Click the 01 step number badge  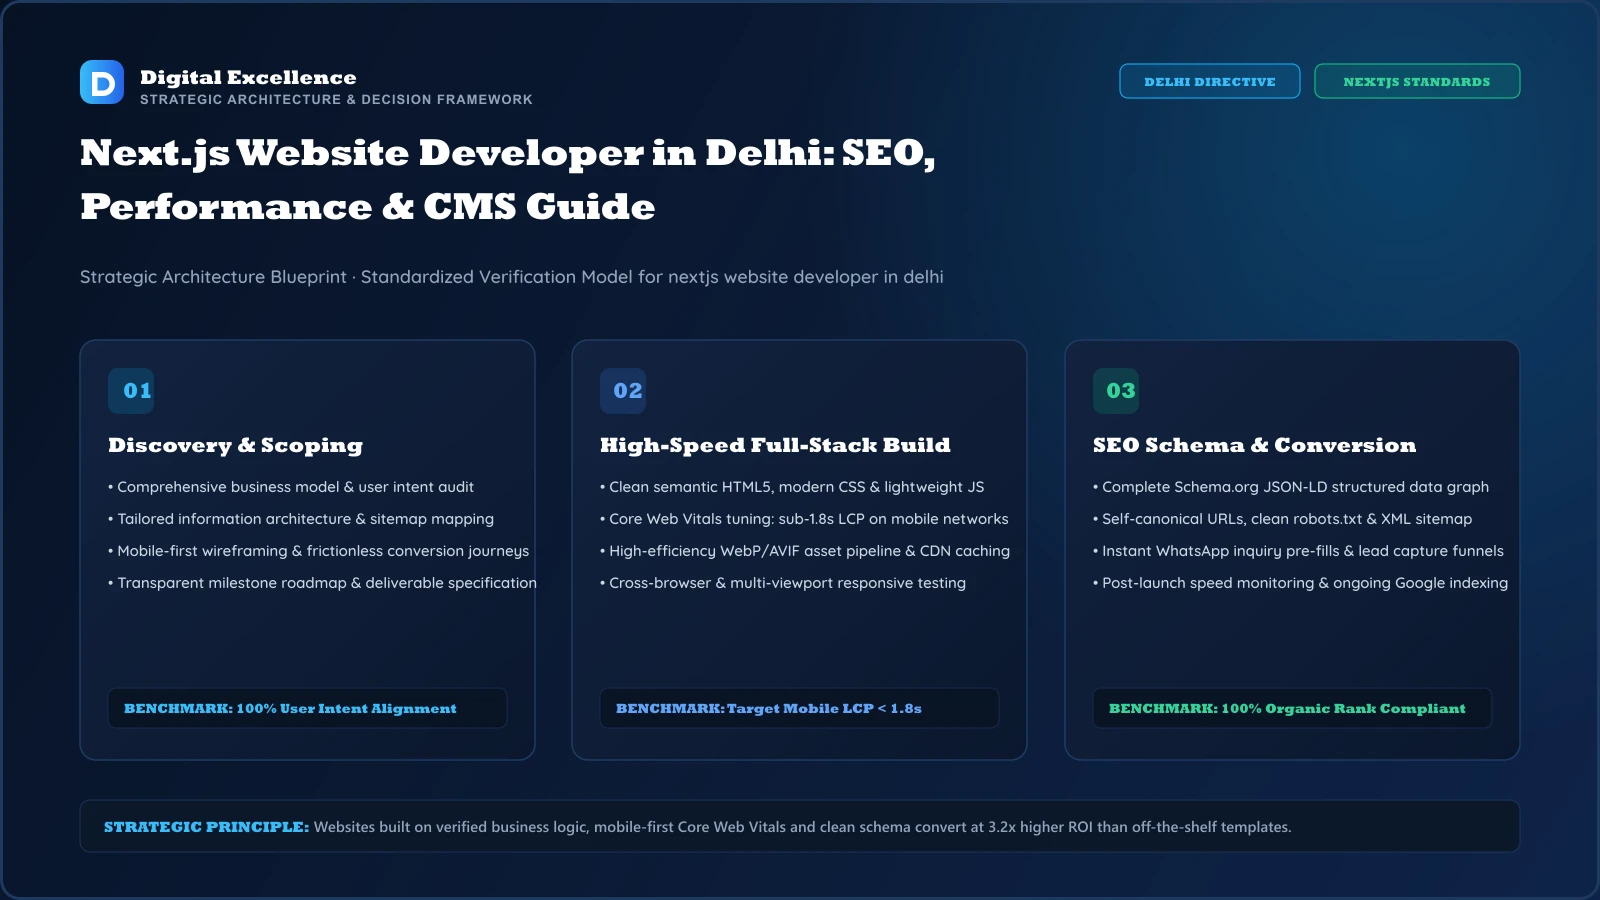(x=131, y=391)
